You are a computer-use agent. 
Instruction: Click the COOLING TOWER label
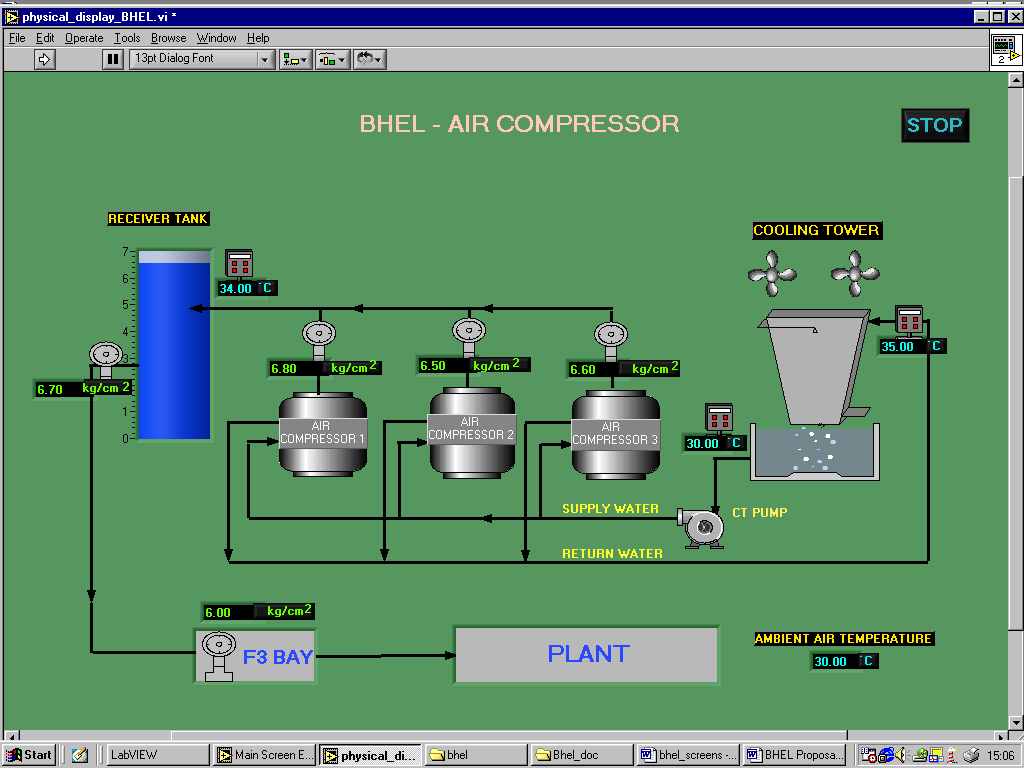816,230
